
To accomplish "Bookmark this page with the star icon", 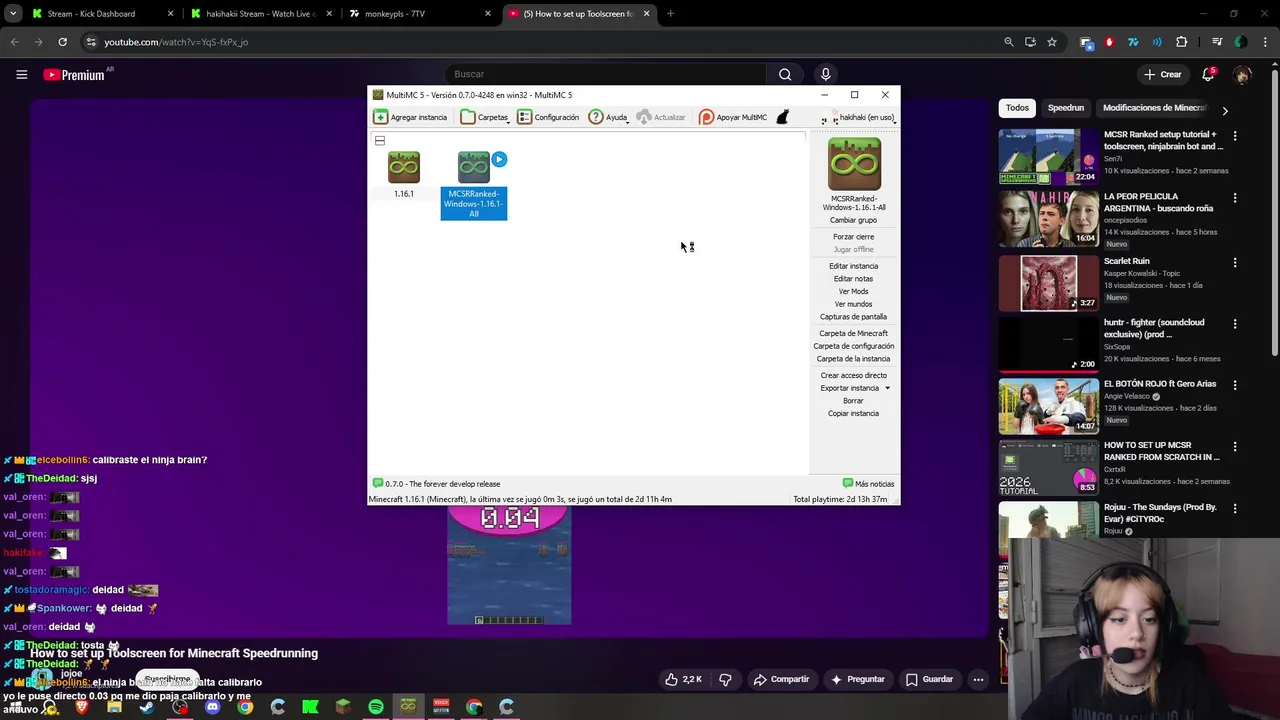I will coord(1052,42).
